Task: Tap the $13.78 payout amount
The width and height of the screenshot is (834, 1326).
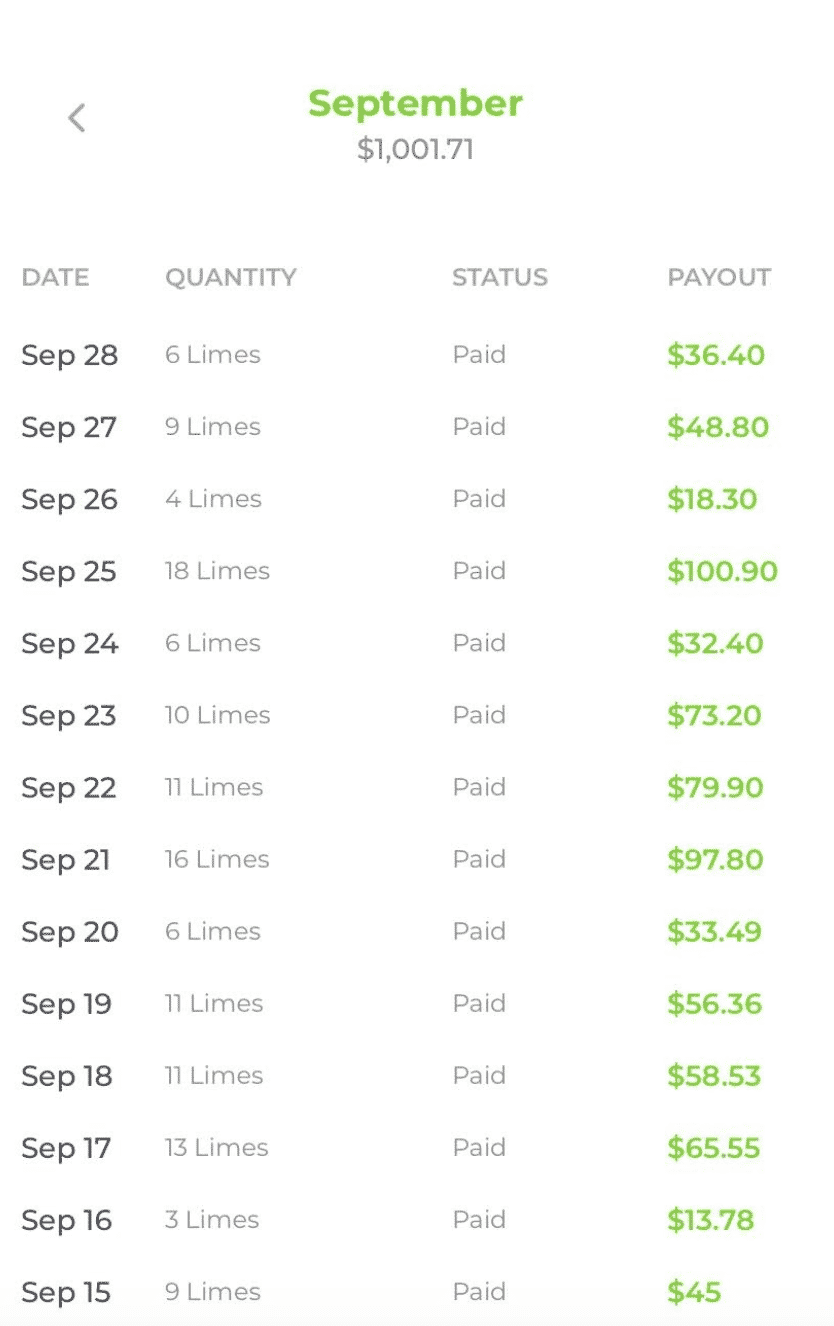Action: point(710,1219)
